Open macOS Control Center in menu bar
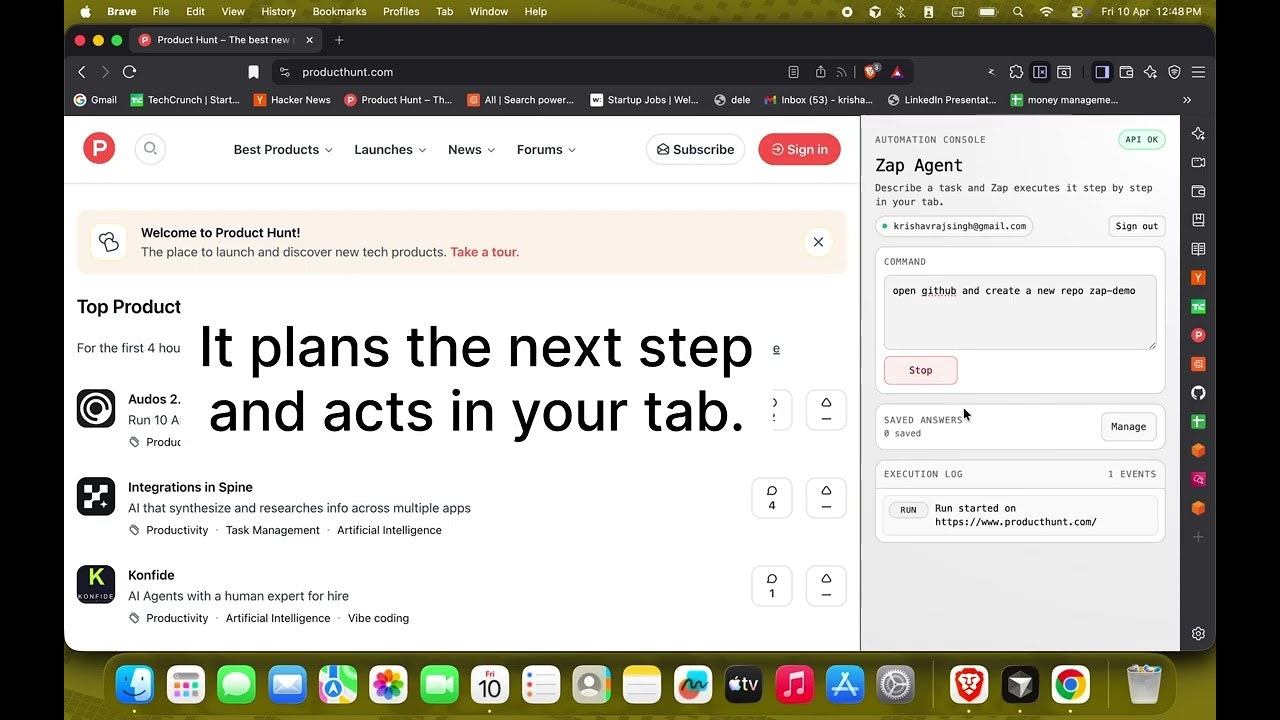The width and height of the screenshot is (1280, 720). pyautogui.click(x=1077, y=11)
